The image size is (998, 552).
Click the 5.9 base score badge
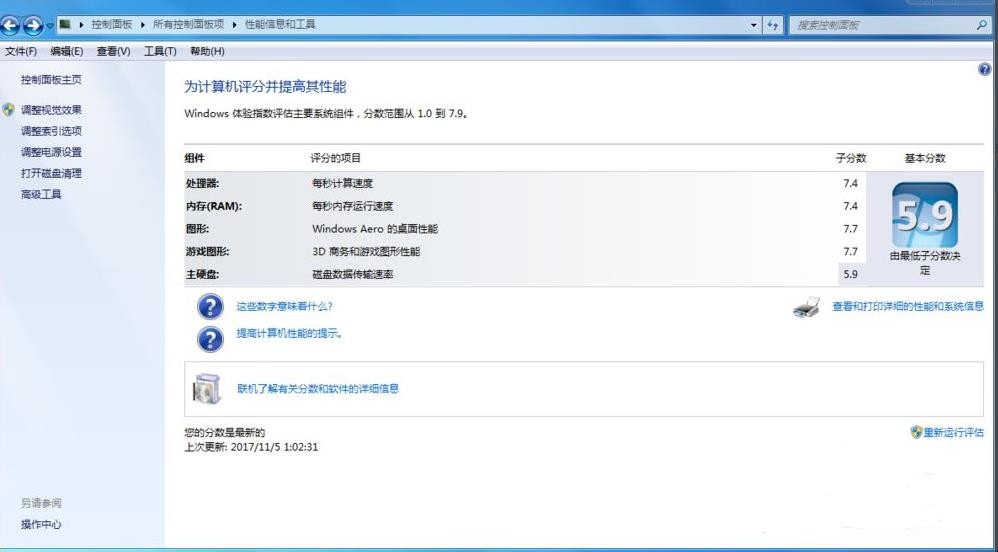pyautogui.click(x=925, y=215)
